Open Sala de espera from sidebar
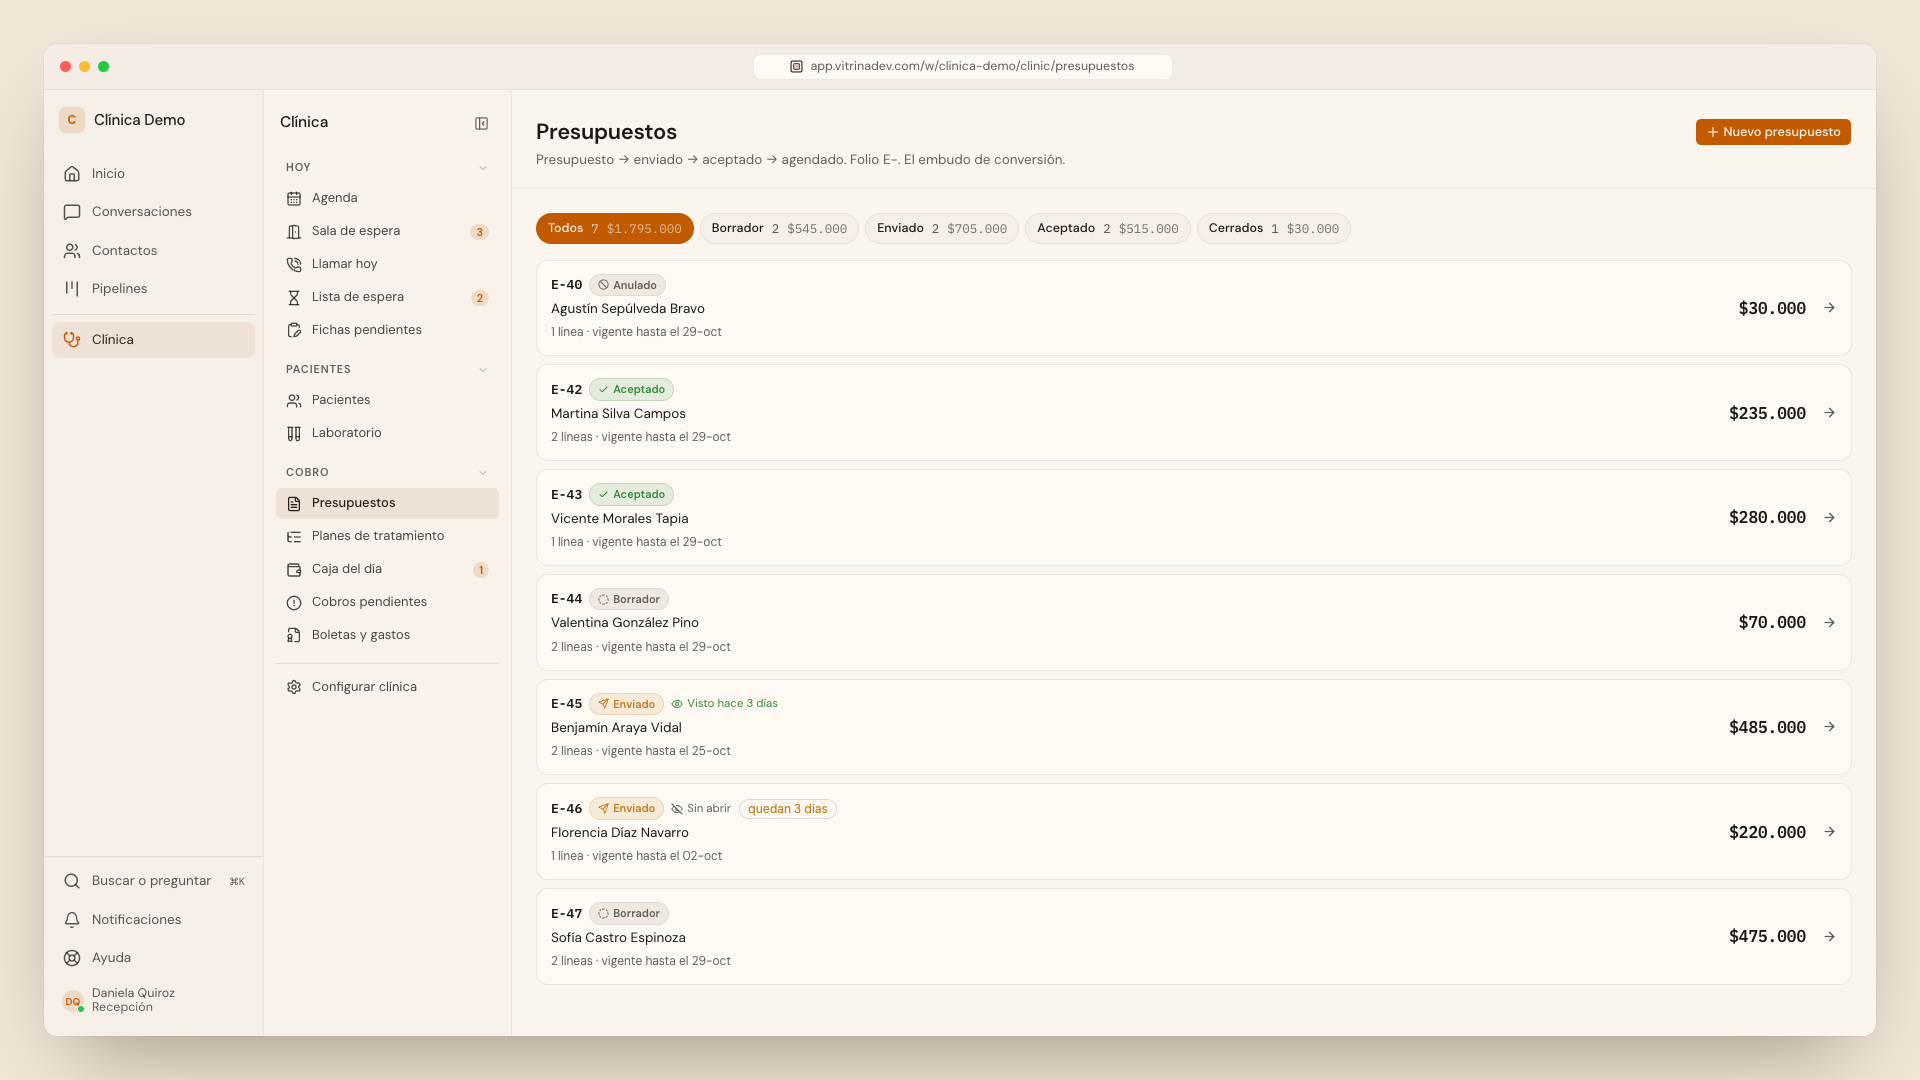This screenshot has height=1080, width=1920. 387,231
